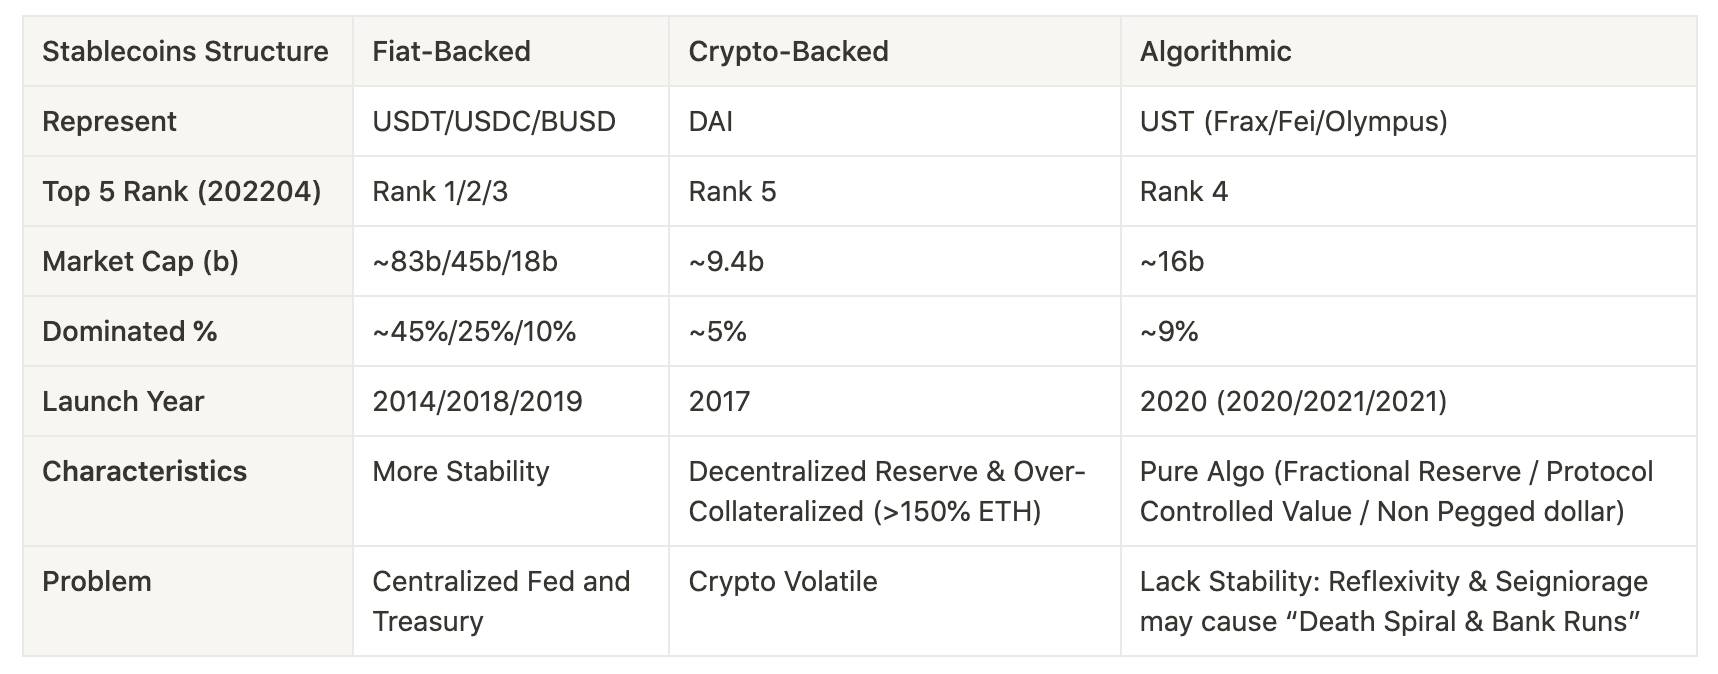Select the 2020 (2020/2021/2021) cell
1718x674 pixels.
(x=1409, y=401)
